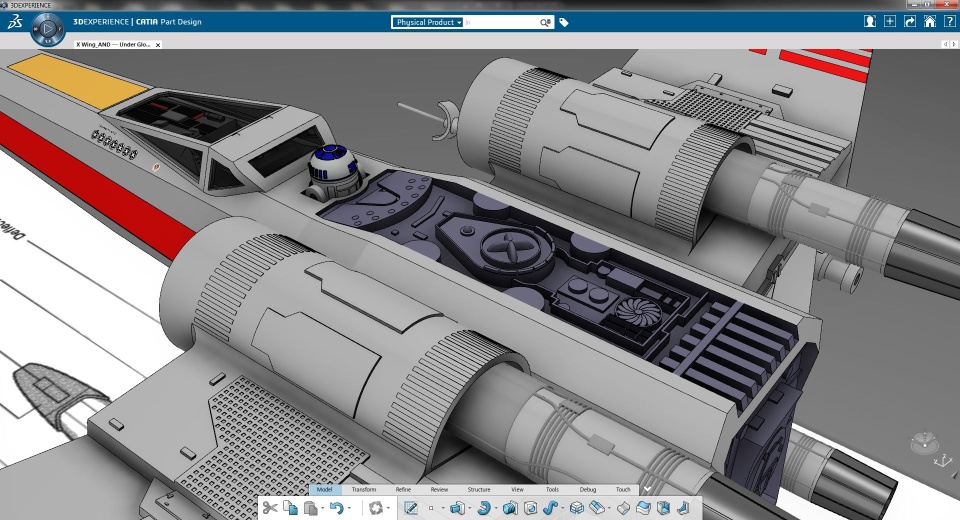Open the Positioned Sketch tool
This screenshot has width=960, height=520.
[x=411, y=508]
